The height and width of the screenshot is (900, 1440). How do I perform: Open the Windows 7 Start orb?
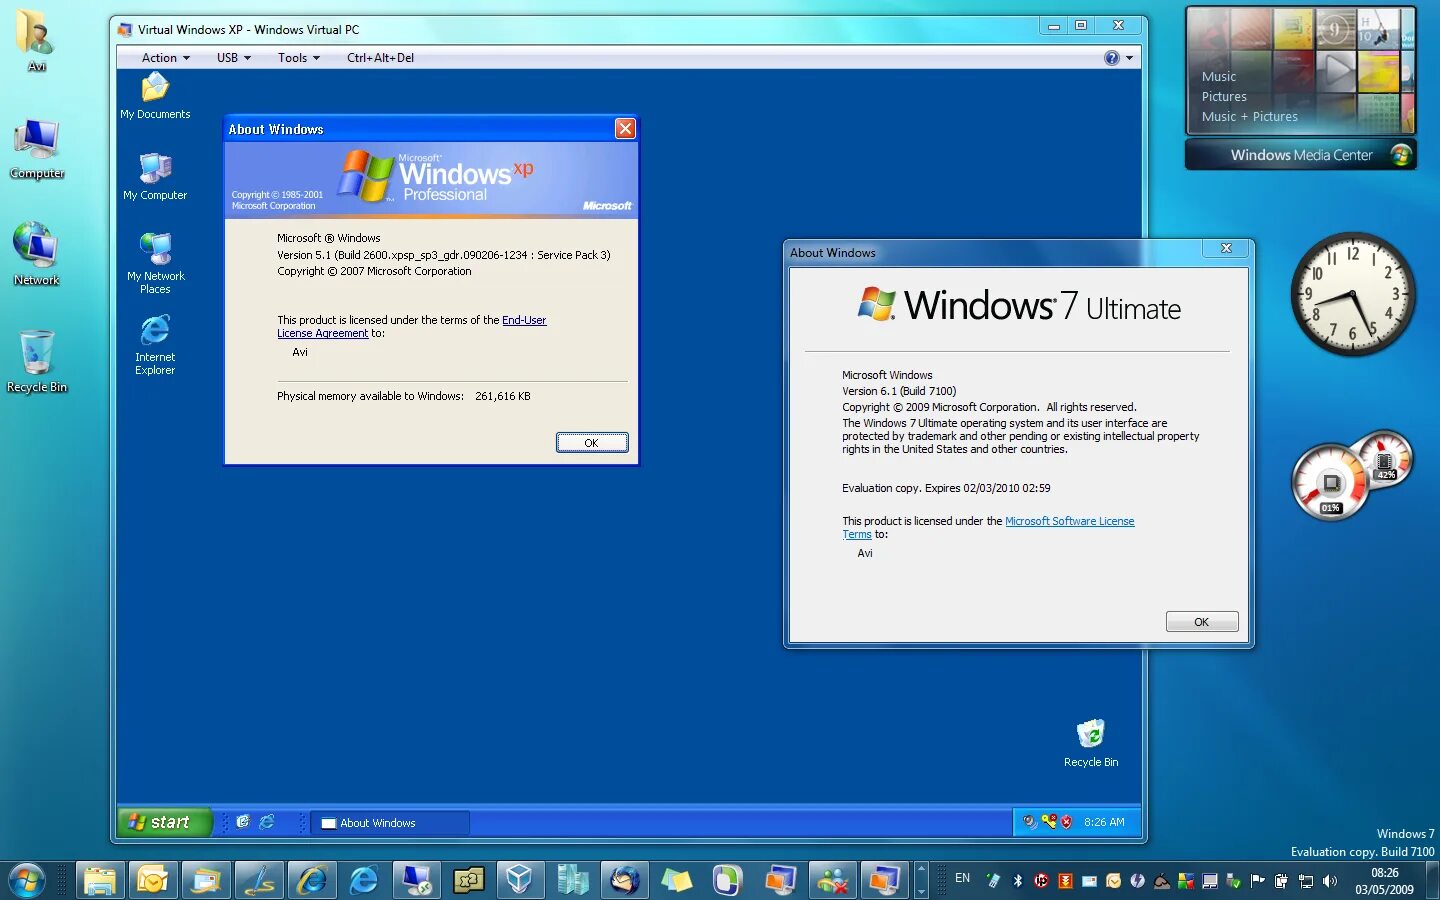coord(26,880)
